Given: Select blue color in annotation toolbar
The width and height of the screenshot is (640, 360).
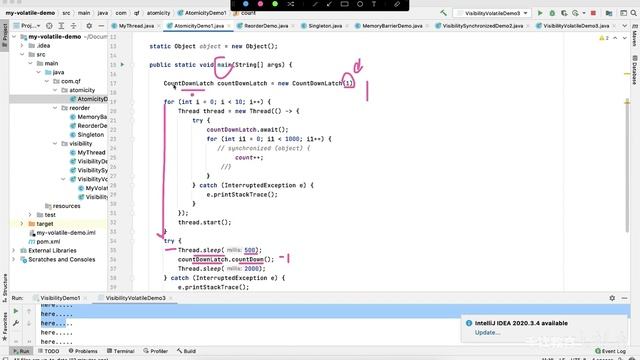Looking at the screenshot, I should pyautogui.click(x=246, y=4).
